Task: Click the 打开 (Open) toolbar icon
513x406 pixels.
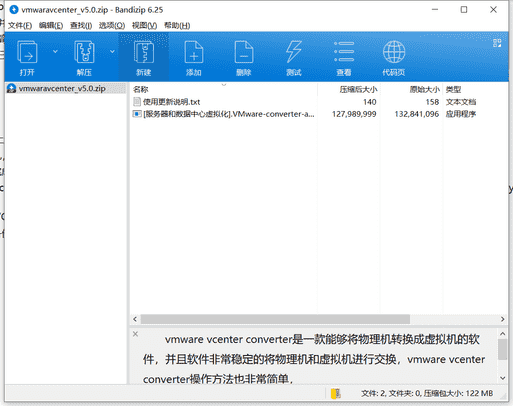Action: click(27, 52)
